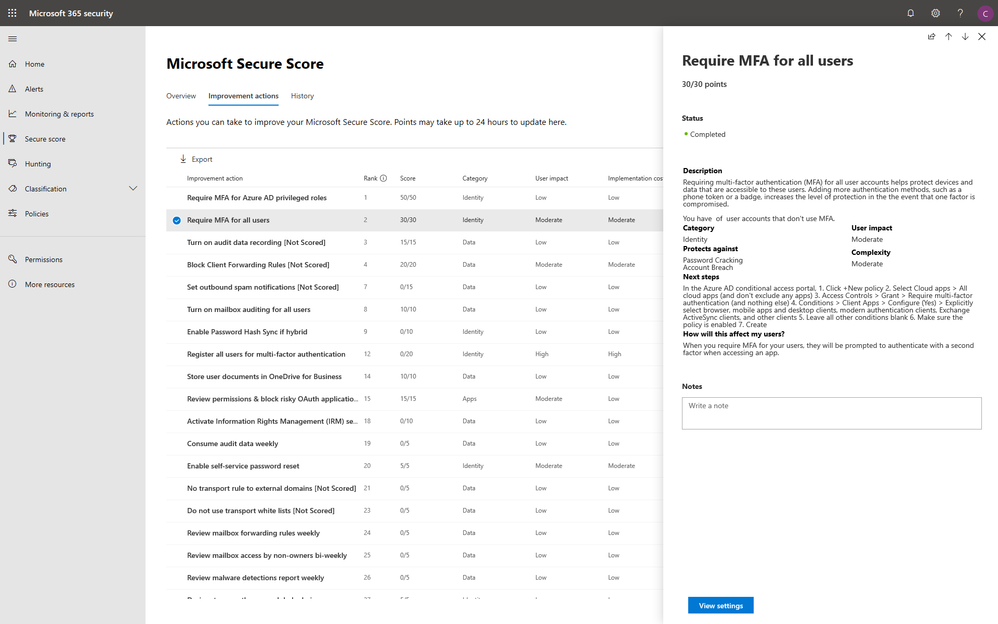Viewport: 998px width, 624px height.
Task: Open the help question mark icon
Action: (x=960, y=13)
